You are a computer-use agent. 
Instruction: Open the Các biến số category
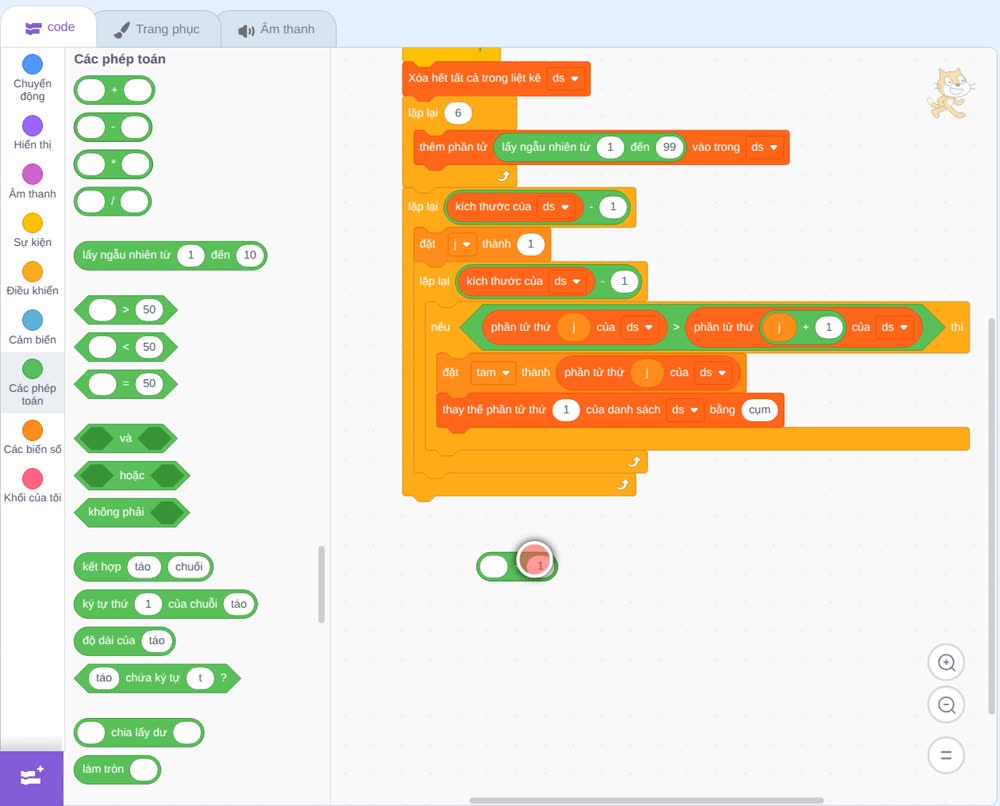pos(32,437)
